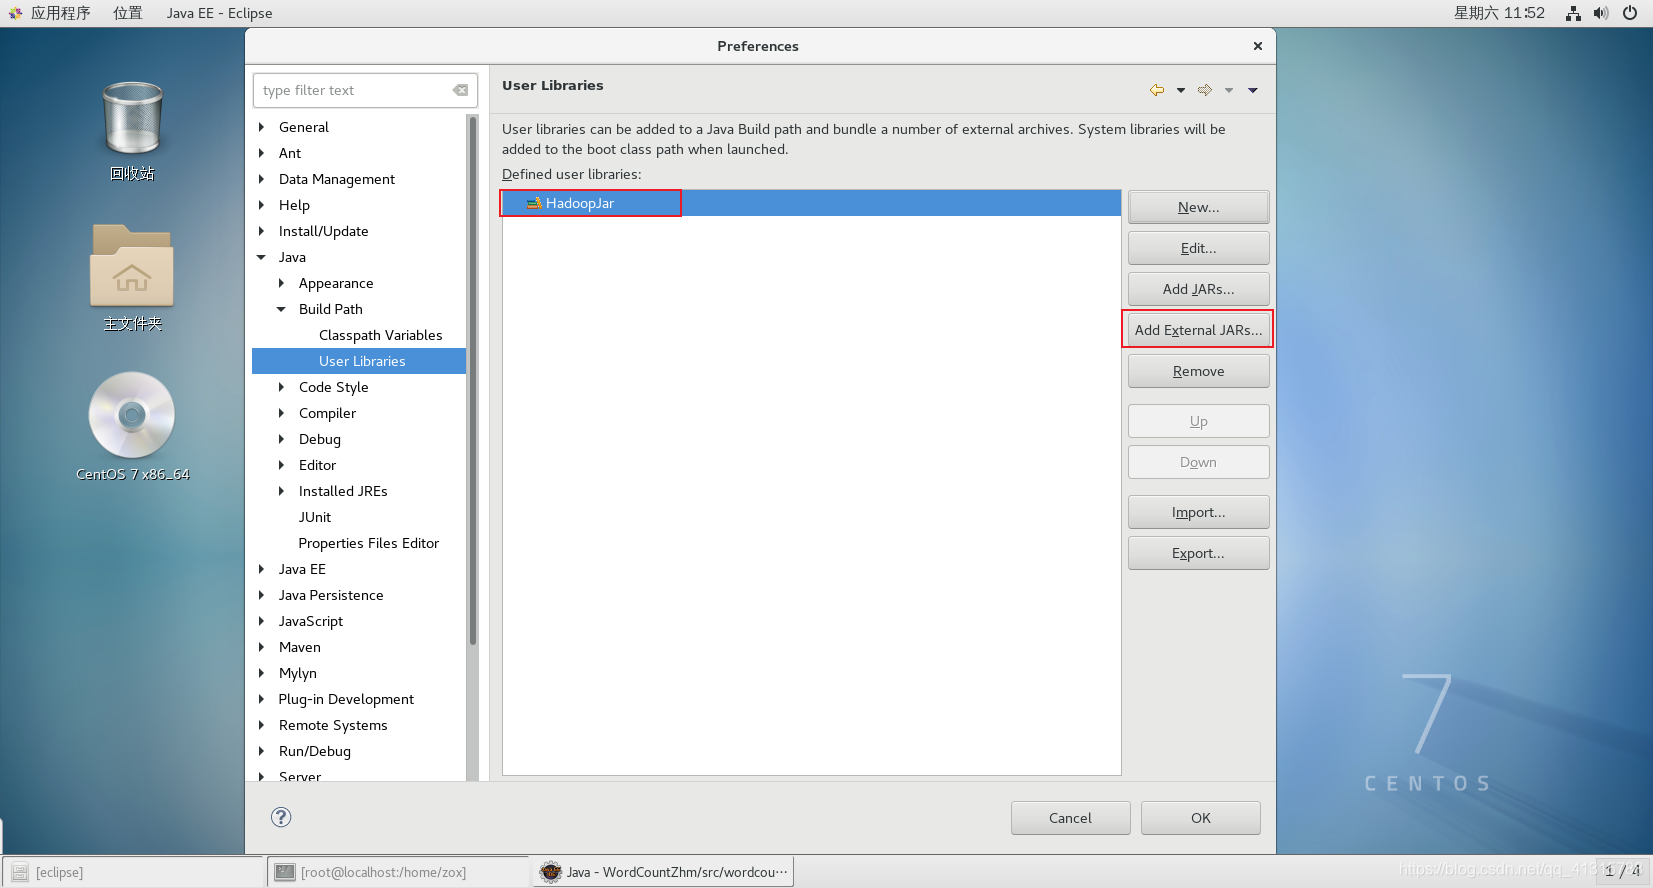Open the 位置 places menu
The width and height of the screenshot is (1653, 888).
pyautogui.click(x=127, y=13)
